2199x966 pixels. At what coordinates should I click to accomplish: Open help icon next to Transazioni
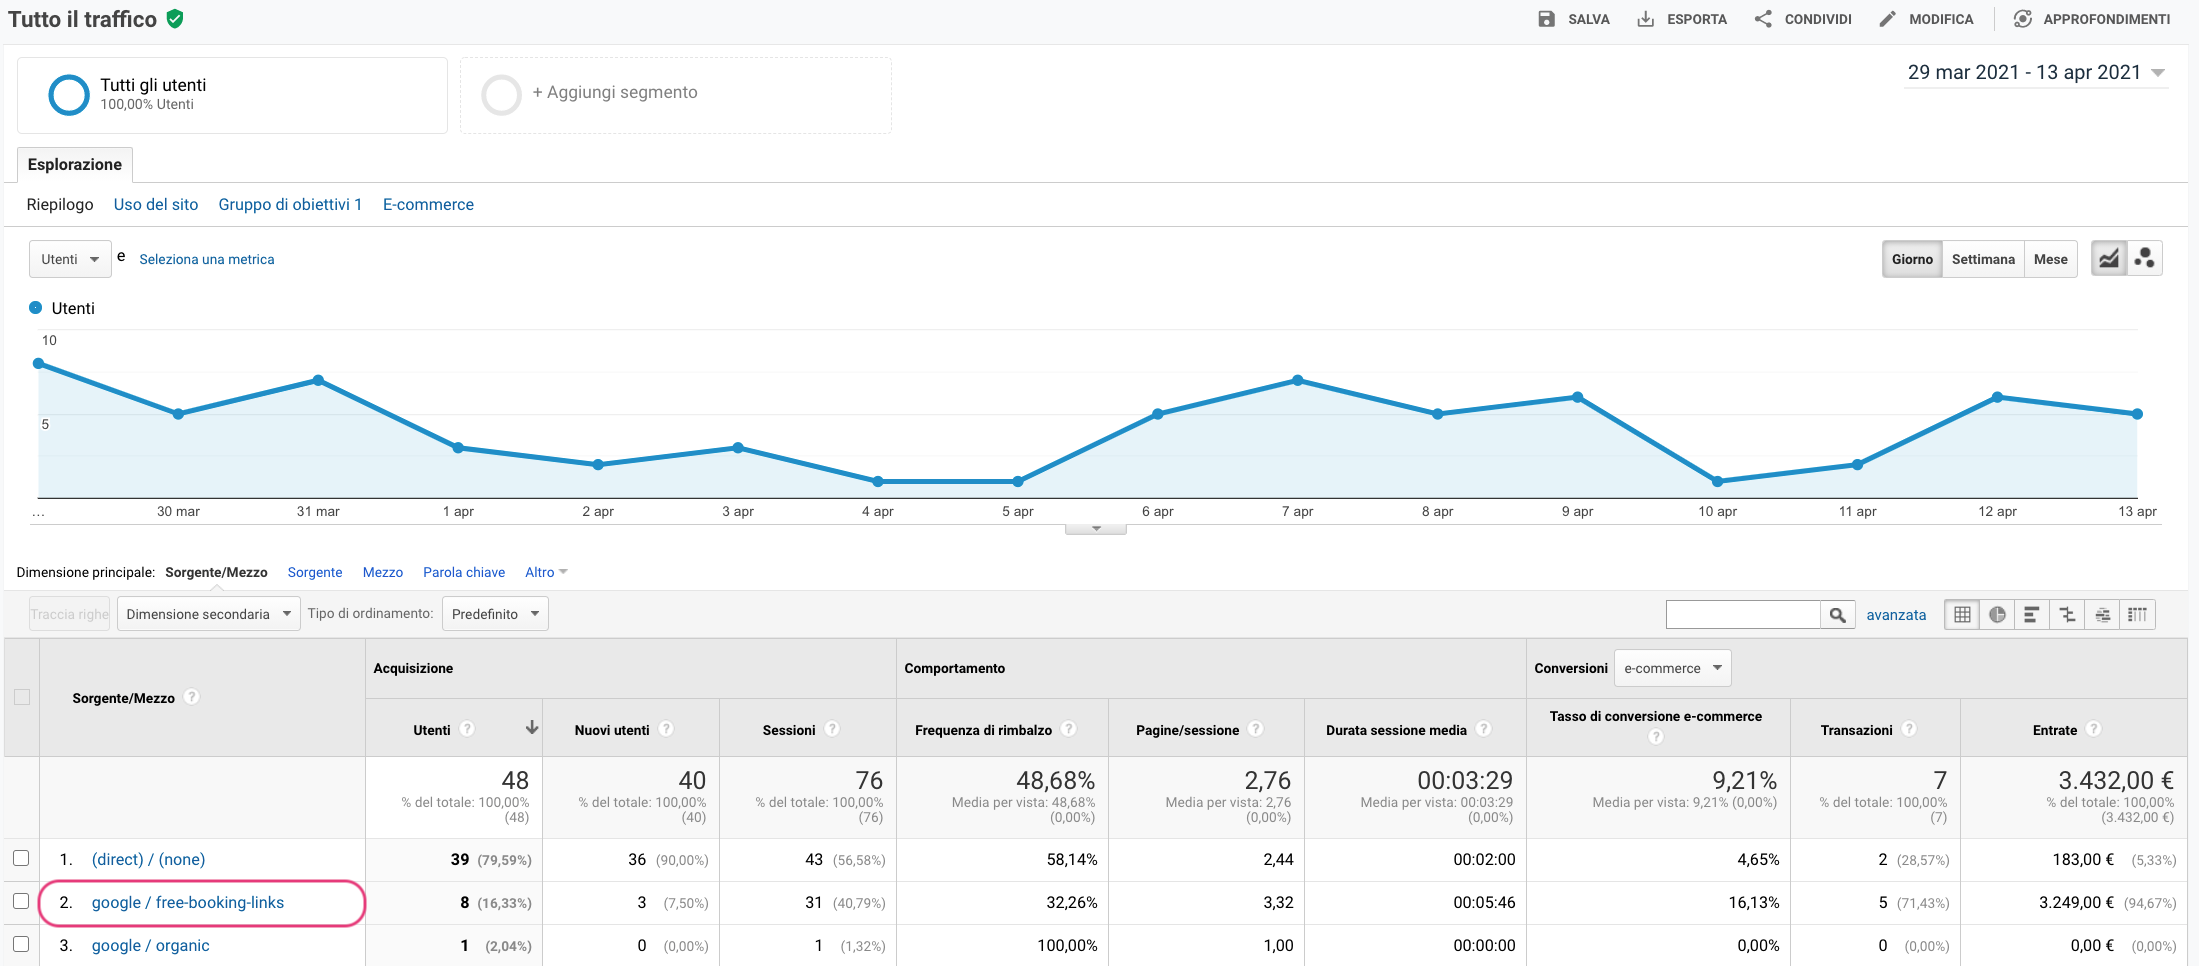[1909, 729]
